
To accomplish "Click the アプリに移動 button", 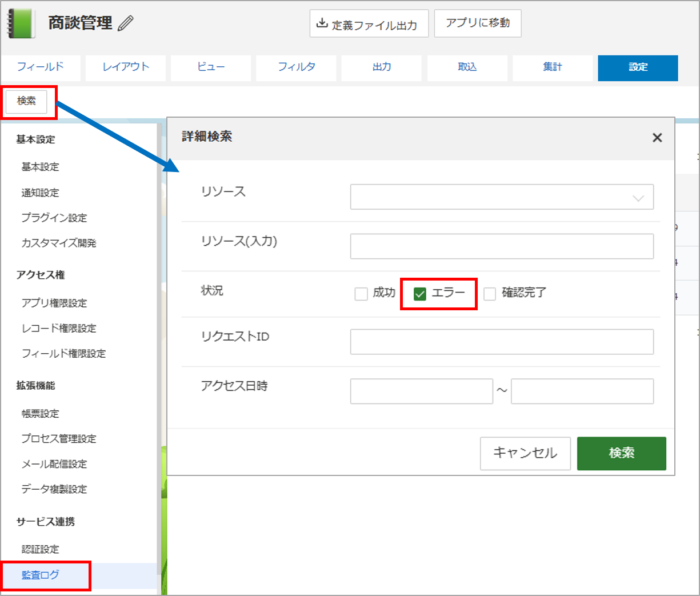I will 477,24.
